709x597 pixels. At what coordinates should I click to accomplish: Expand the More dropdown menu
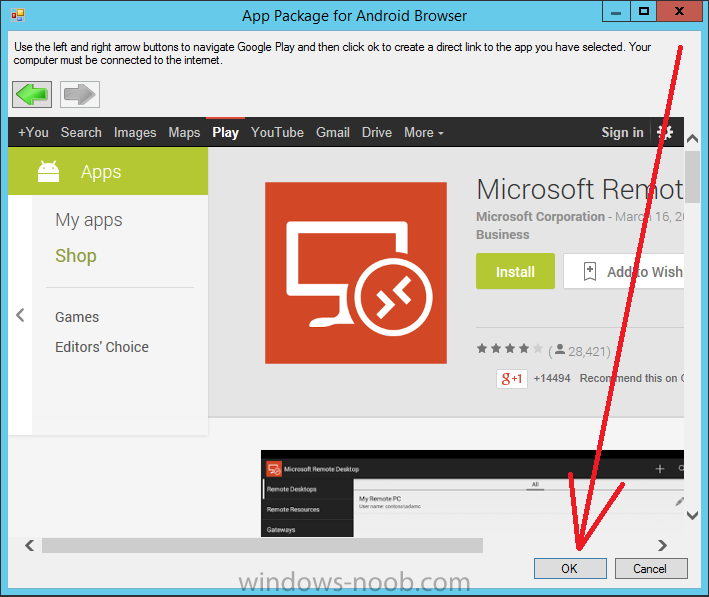(424, 133)
